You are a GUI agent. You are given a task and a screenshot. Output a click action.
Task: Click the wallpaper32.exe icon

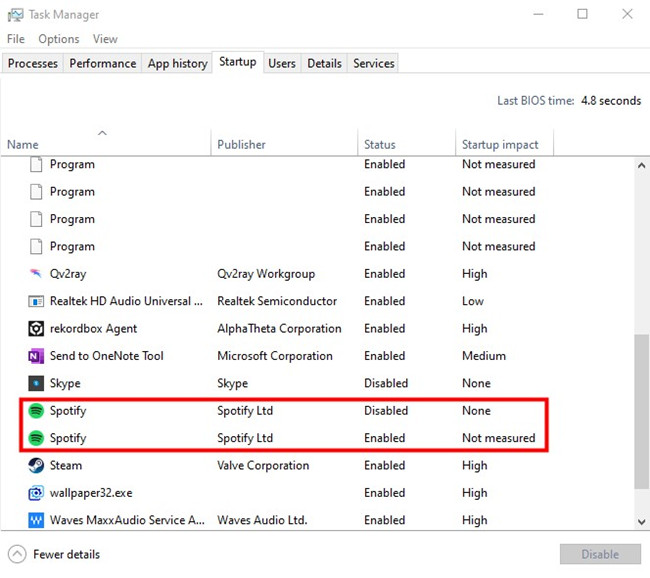point(36,493)
